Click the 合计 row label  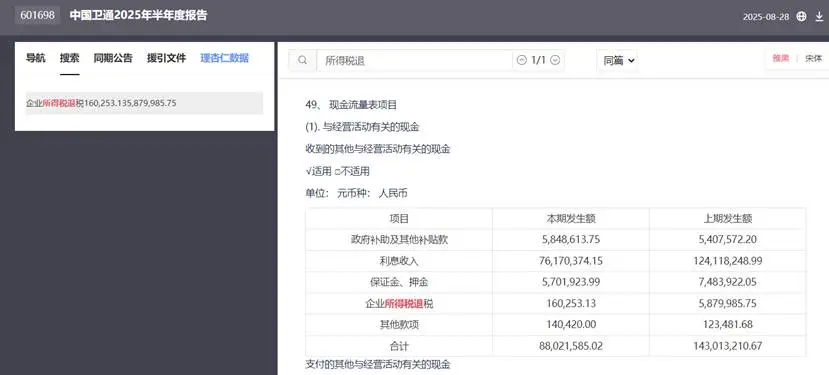pyautogui.click(x=399, y=346)
